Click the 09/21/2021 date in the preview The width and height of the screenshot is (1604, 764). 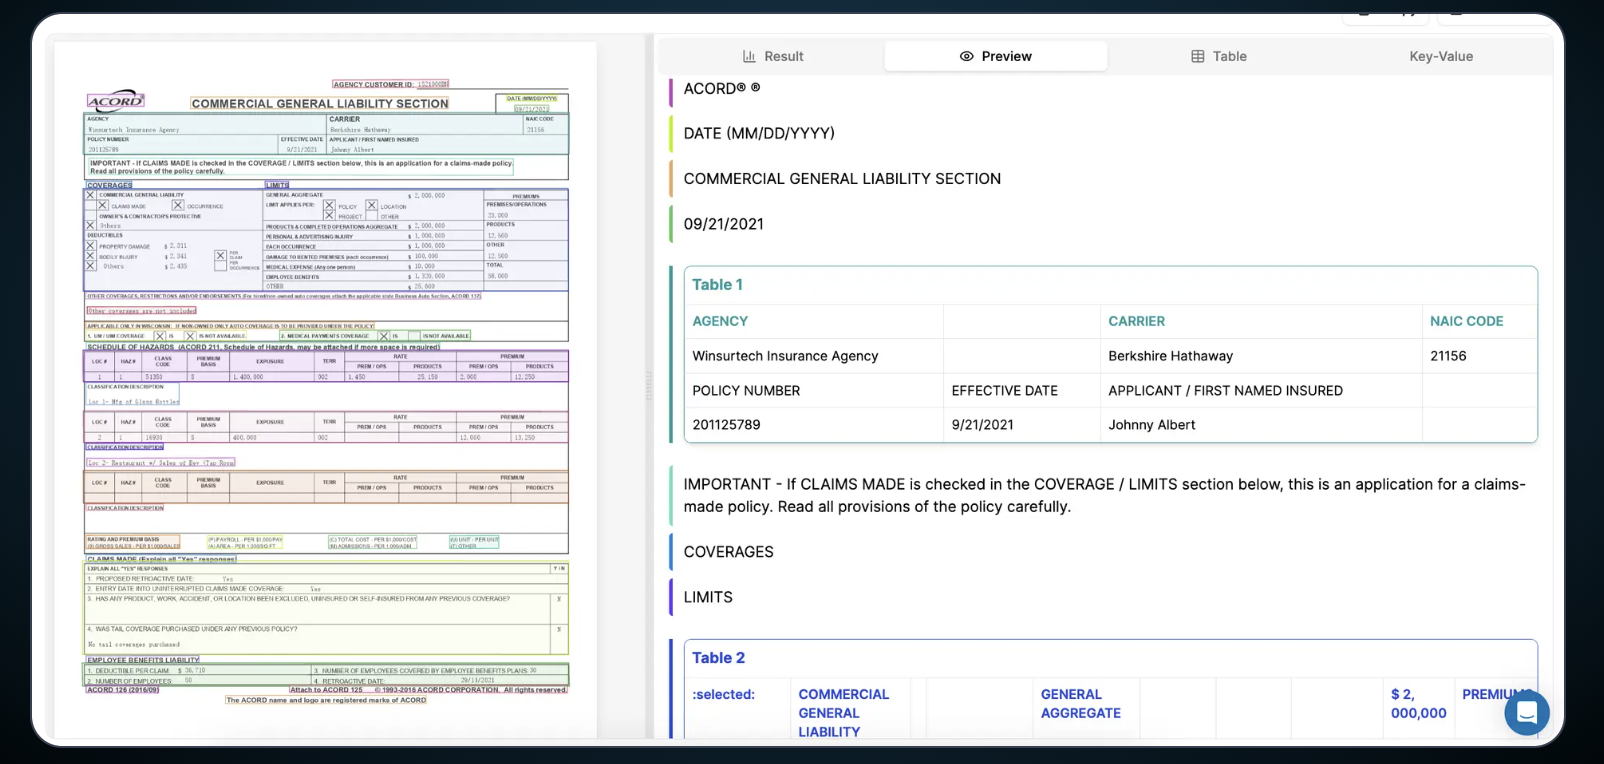pos(724,224)
